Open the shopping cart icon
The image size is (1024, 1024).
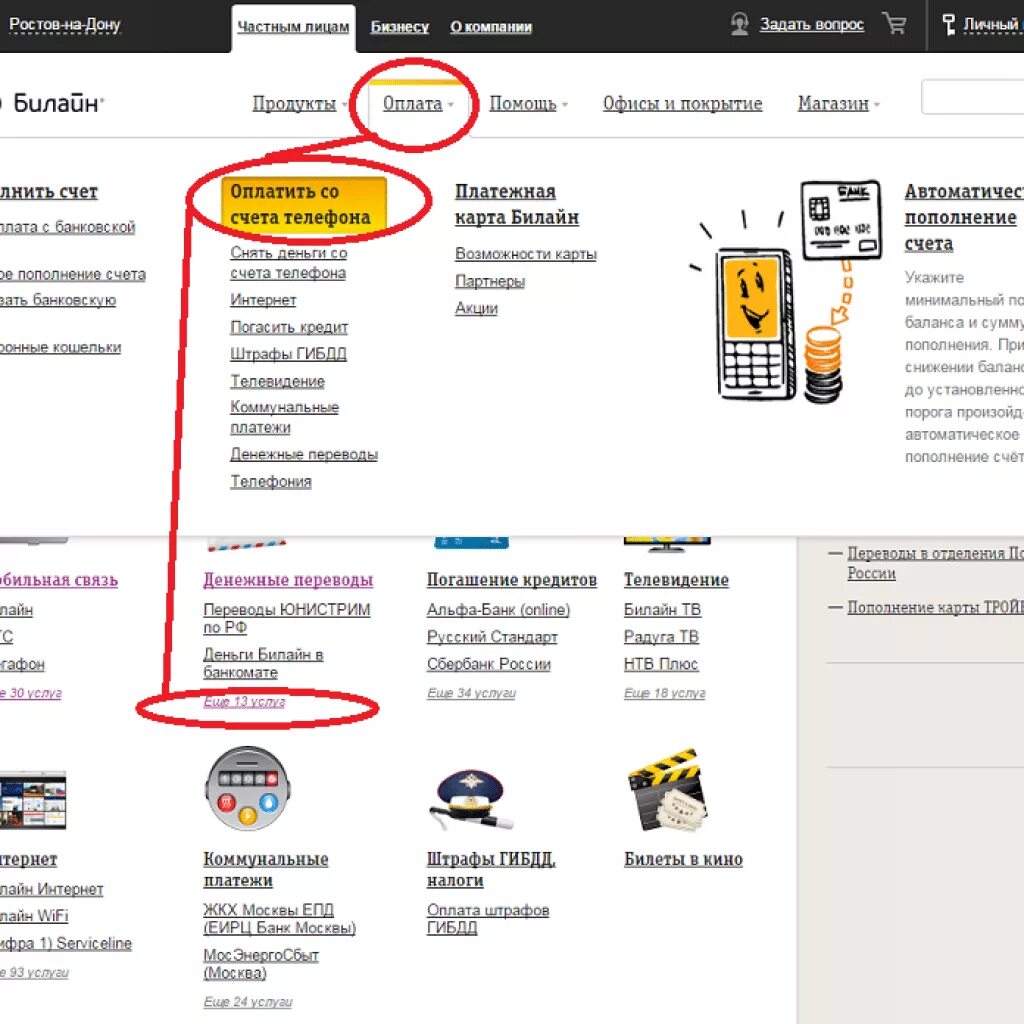click(894, 24)
